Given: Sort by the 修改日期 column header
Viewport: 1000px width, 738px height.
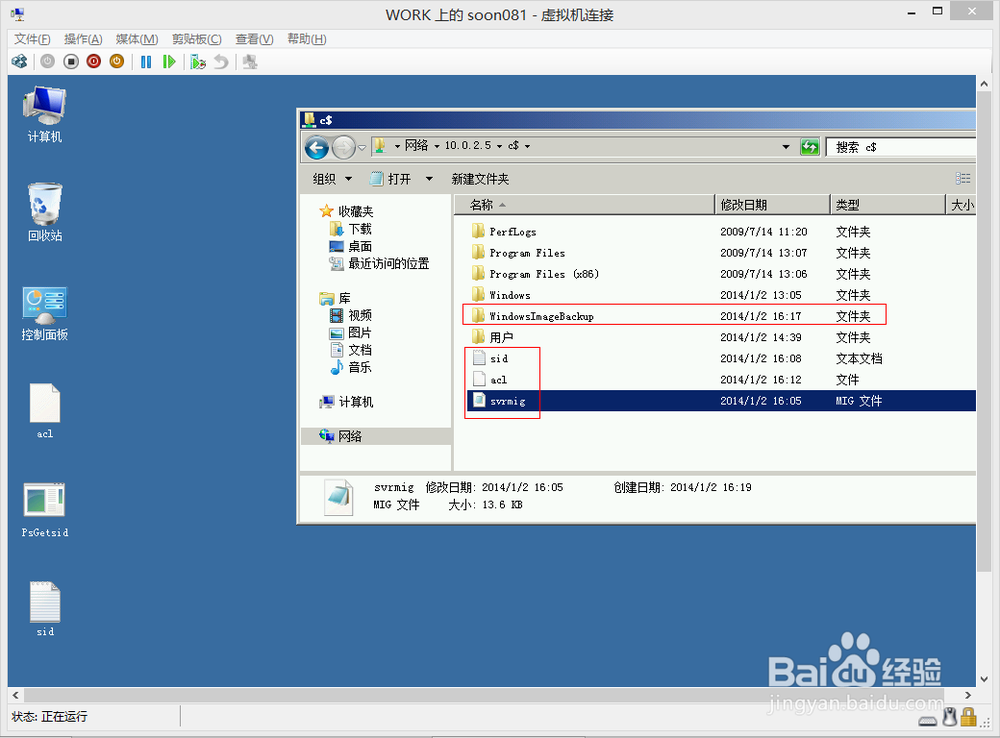Looking at the screenshot, I should (x=772, y=205).
